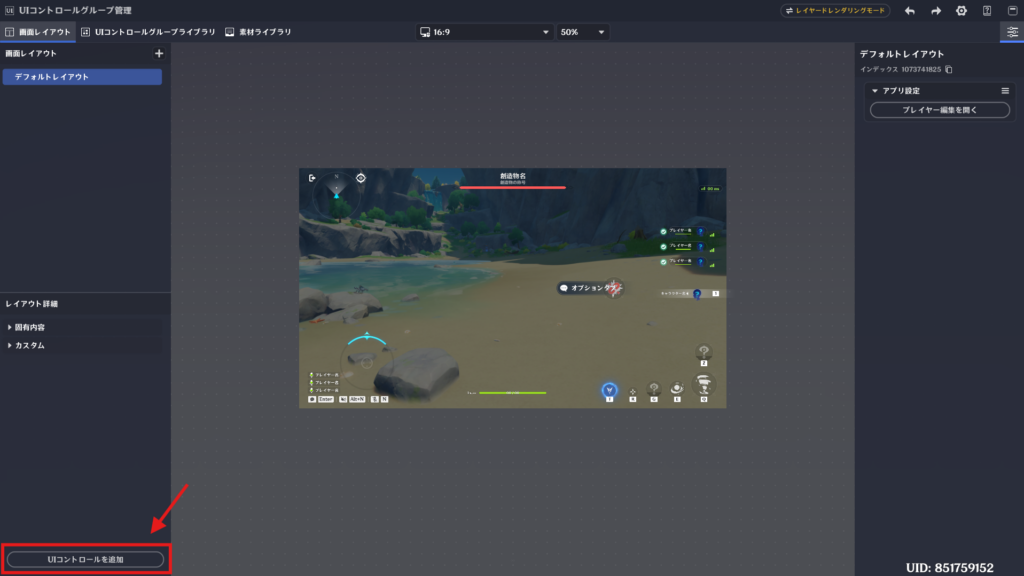Select the locate target icon beside the compass
Viewport: 1024px width, 576px height.
(360, 178)
